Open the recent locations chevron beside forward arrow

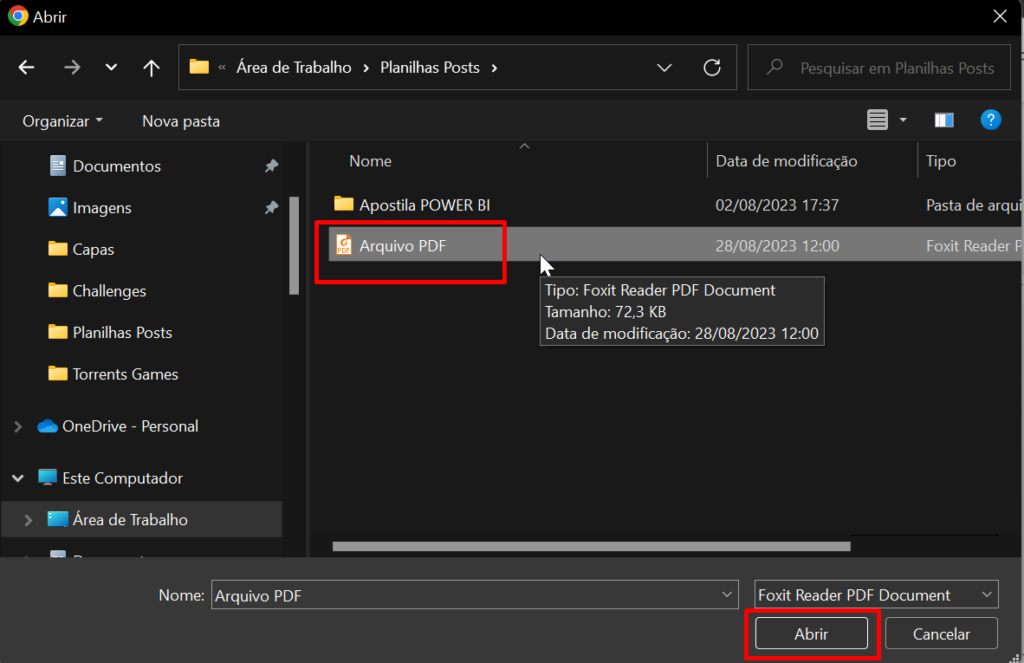110,67
